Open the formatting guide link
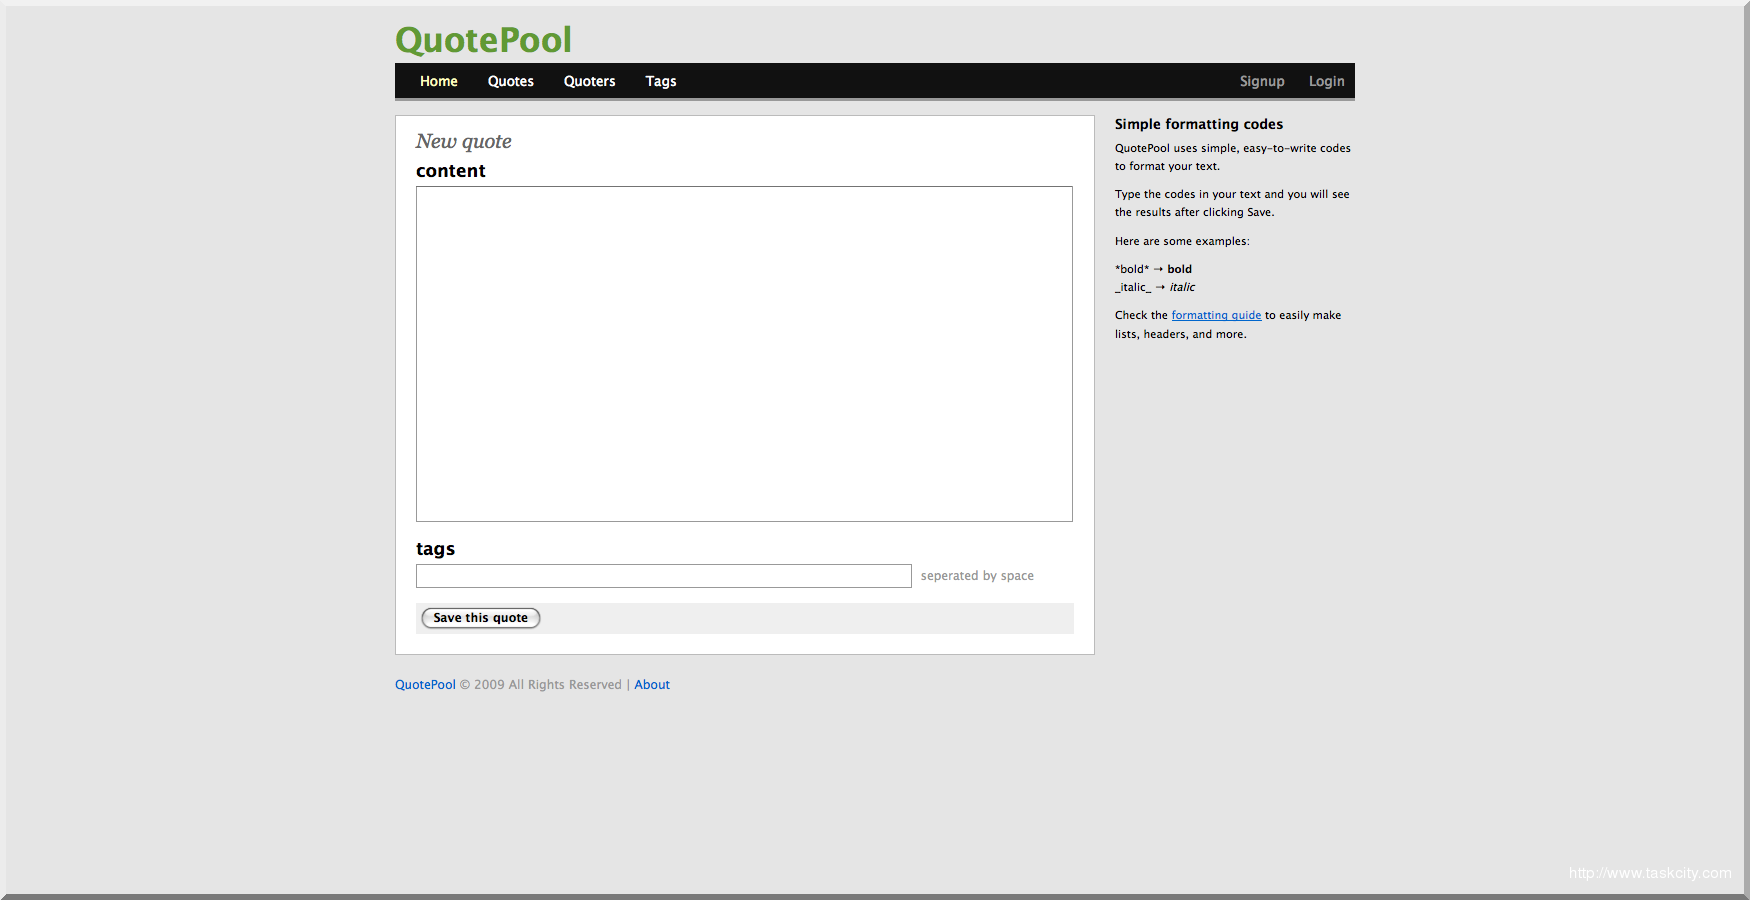The width and height of the screenshot is (1750, 900). pyautogui.click(x=1216, y=315)
